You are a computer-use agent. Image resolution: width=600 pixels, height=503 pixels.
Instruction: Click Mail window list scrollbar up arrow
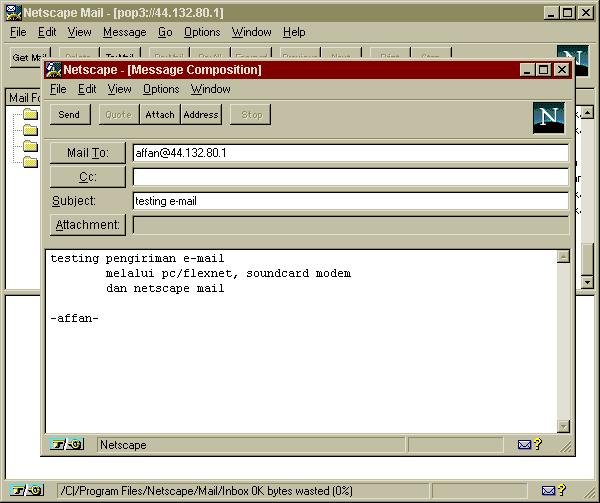(x=587, y=112)
